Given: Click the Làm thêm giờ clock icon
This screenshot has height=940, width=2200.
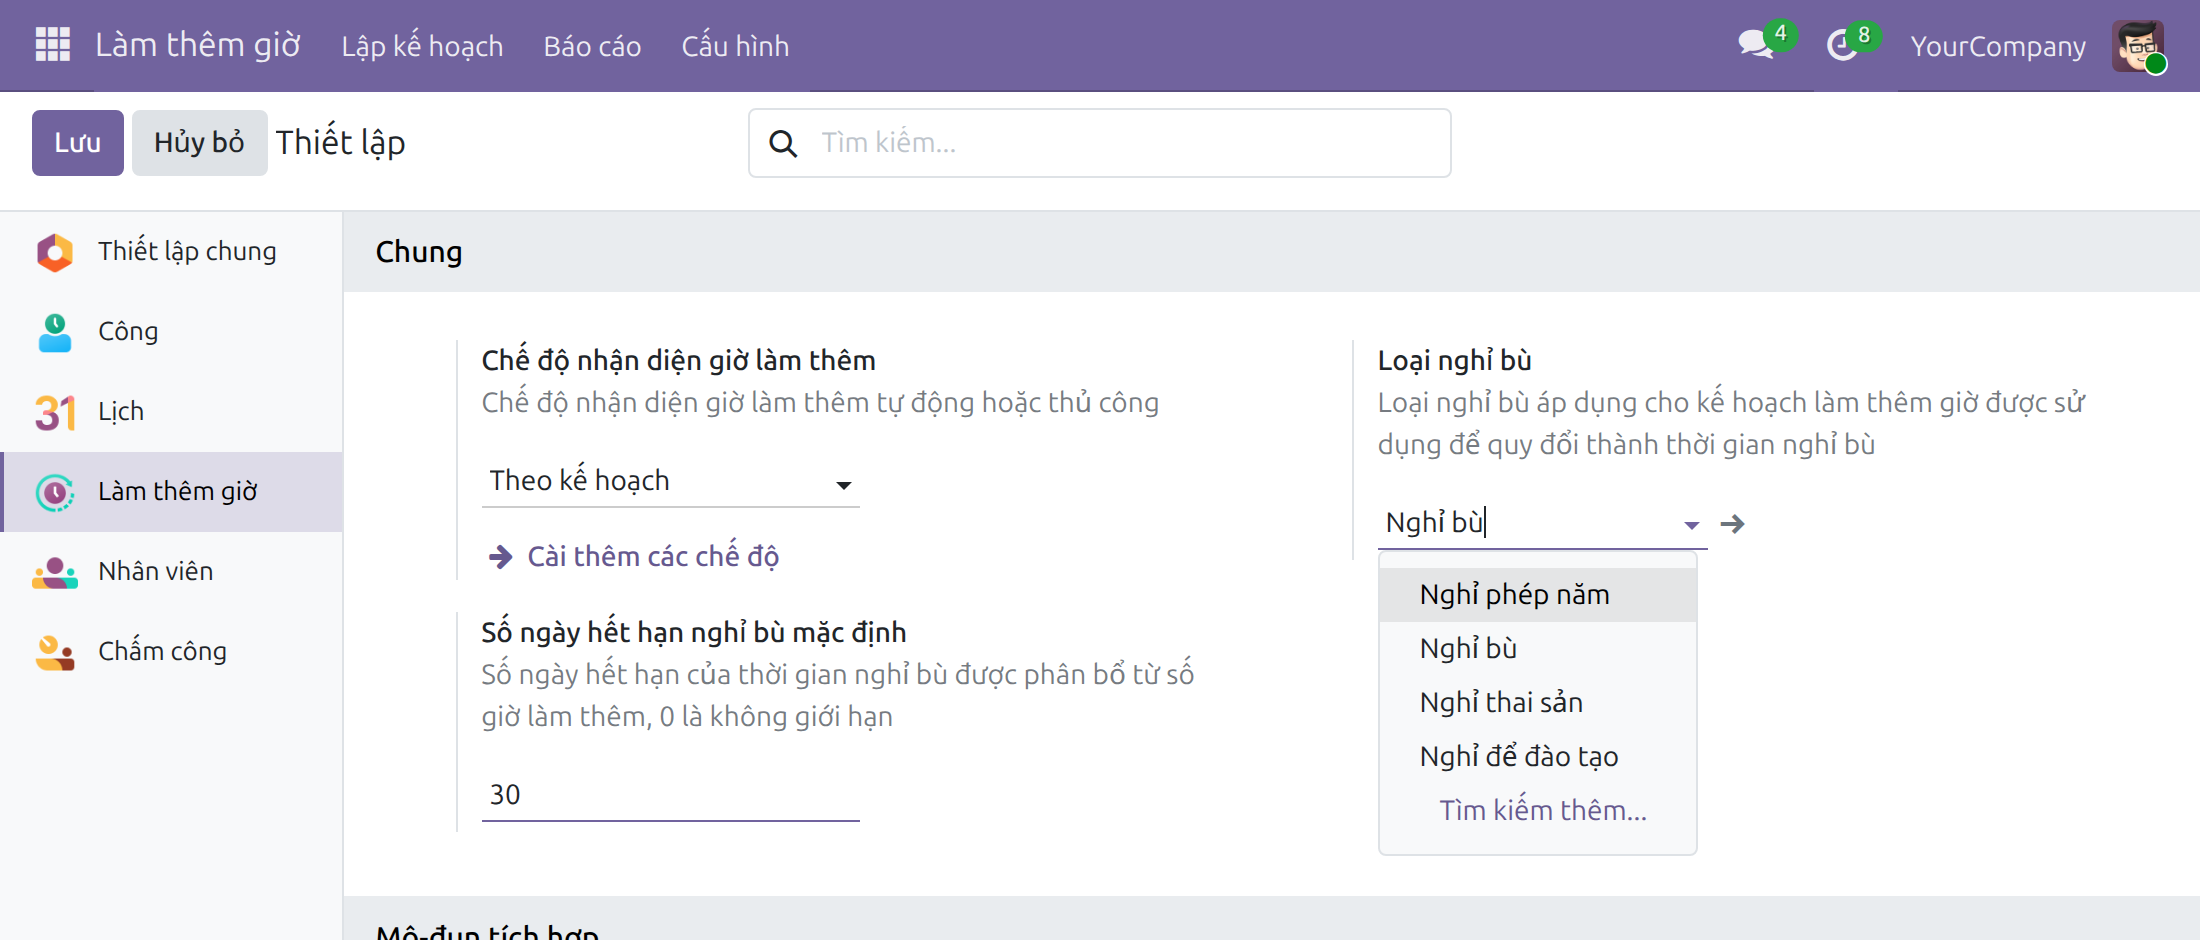Looking at the screenshot, I should (55, 492).
